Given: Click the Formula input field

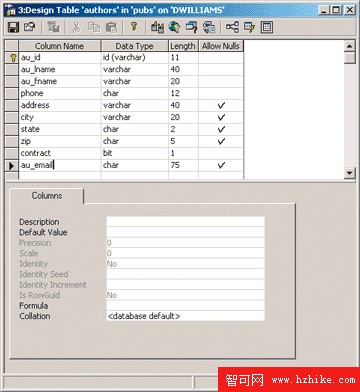Looking at the screenshot, I should pos(185,306).
